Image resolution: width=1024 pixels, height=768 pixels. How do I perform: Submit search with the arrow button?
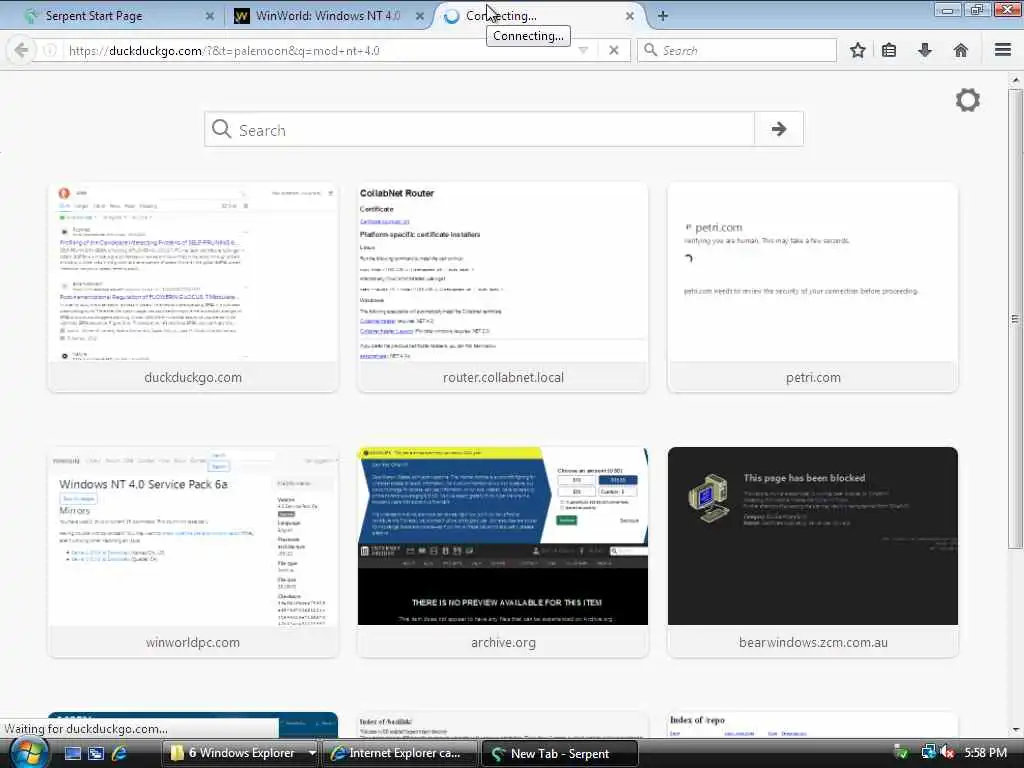778,129
